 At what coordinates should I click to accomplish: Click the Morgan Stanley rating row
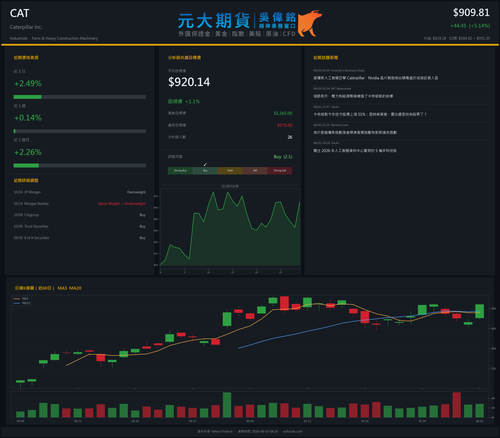[80, 203]
